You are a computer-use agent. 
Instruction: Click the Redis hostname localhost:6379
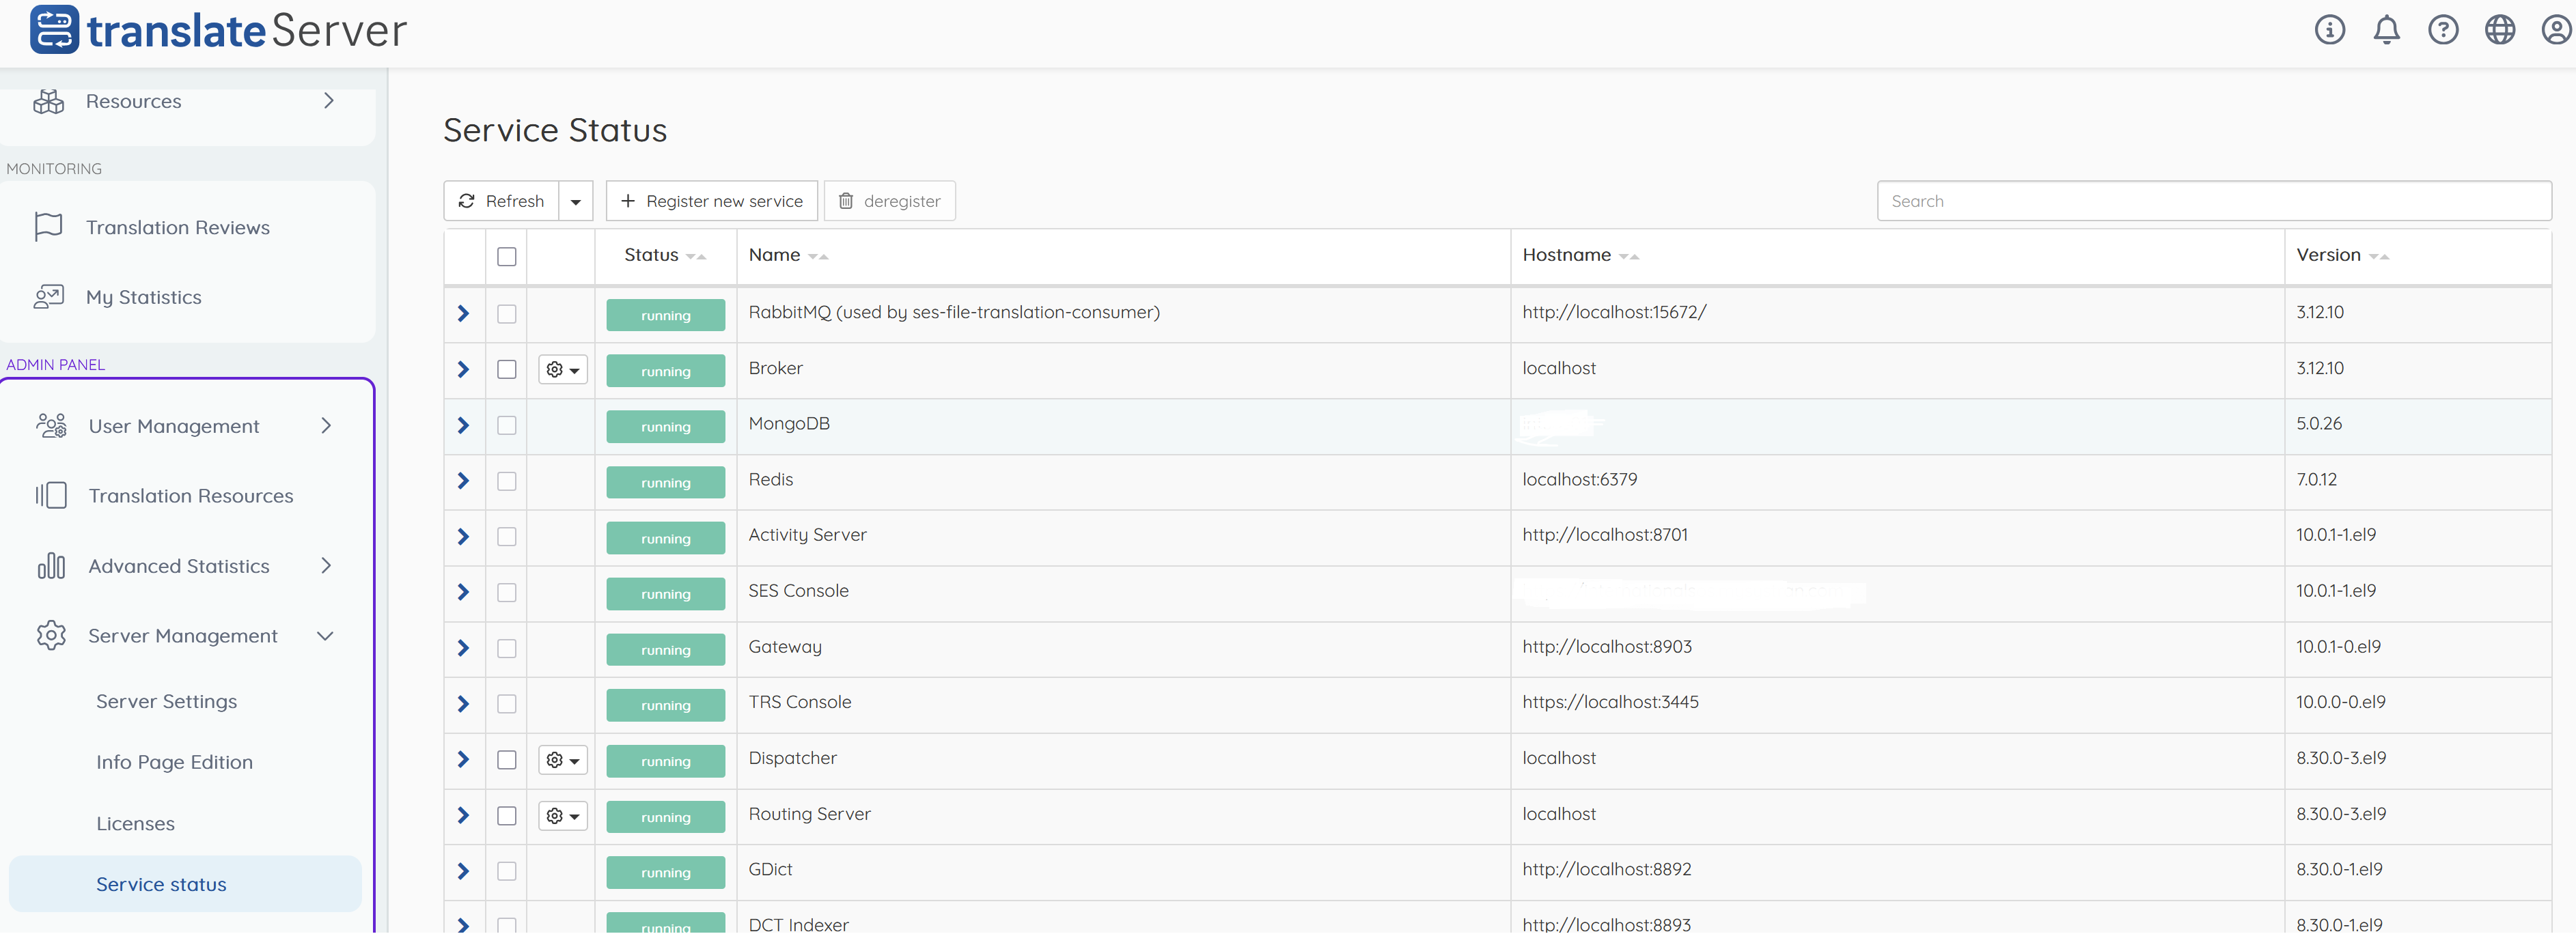tap(1580, 479)
